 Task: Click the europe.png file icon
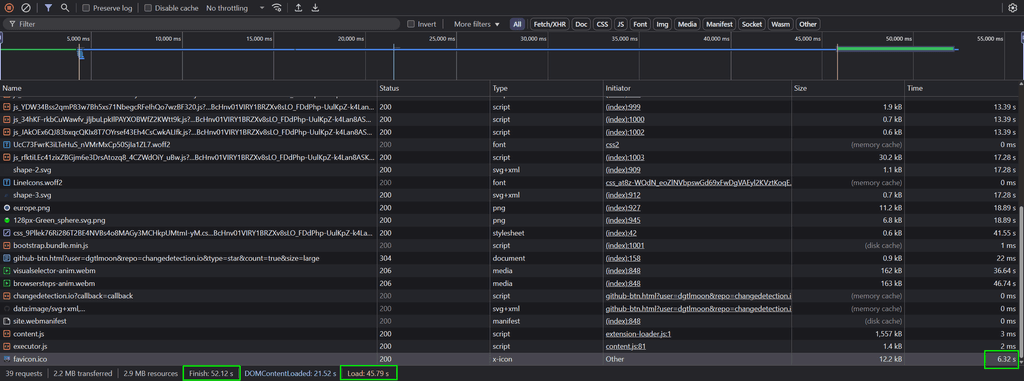click(7, 207)
